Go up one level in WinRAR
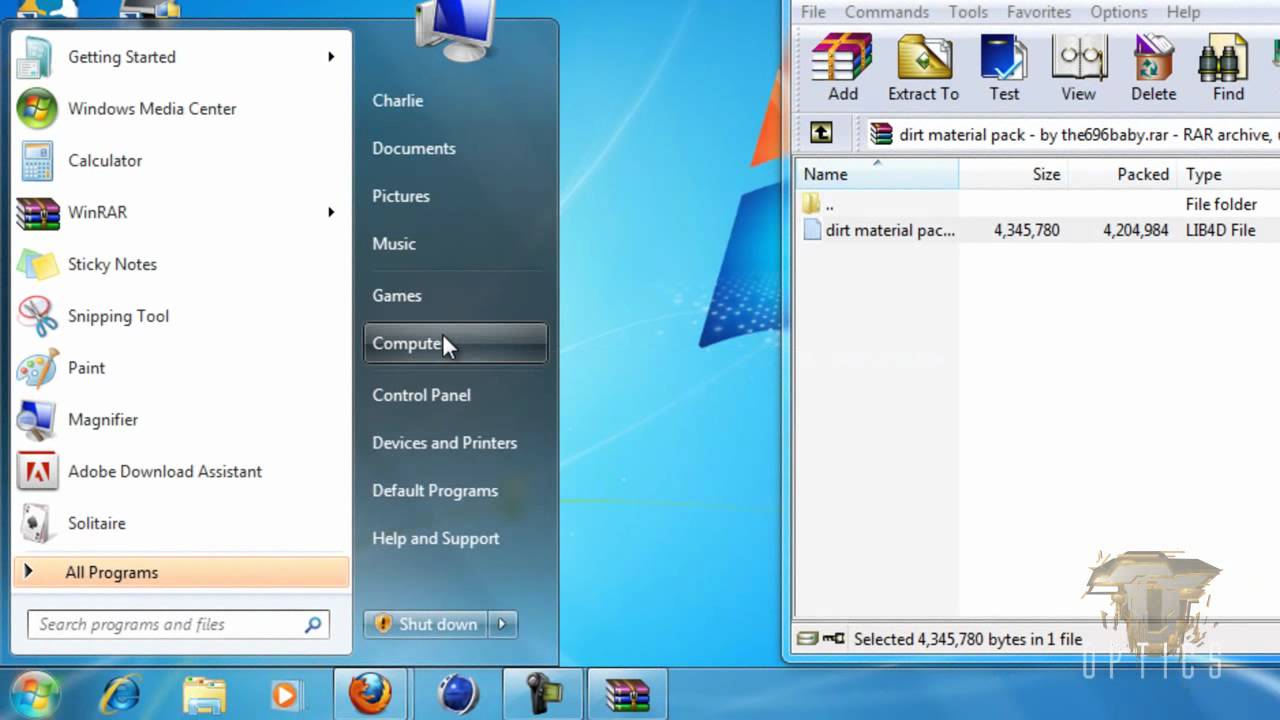 (821, 133)
